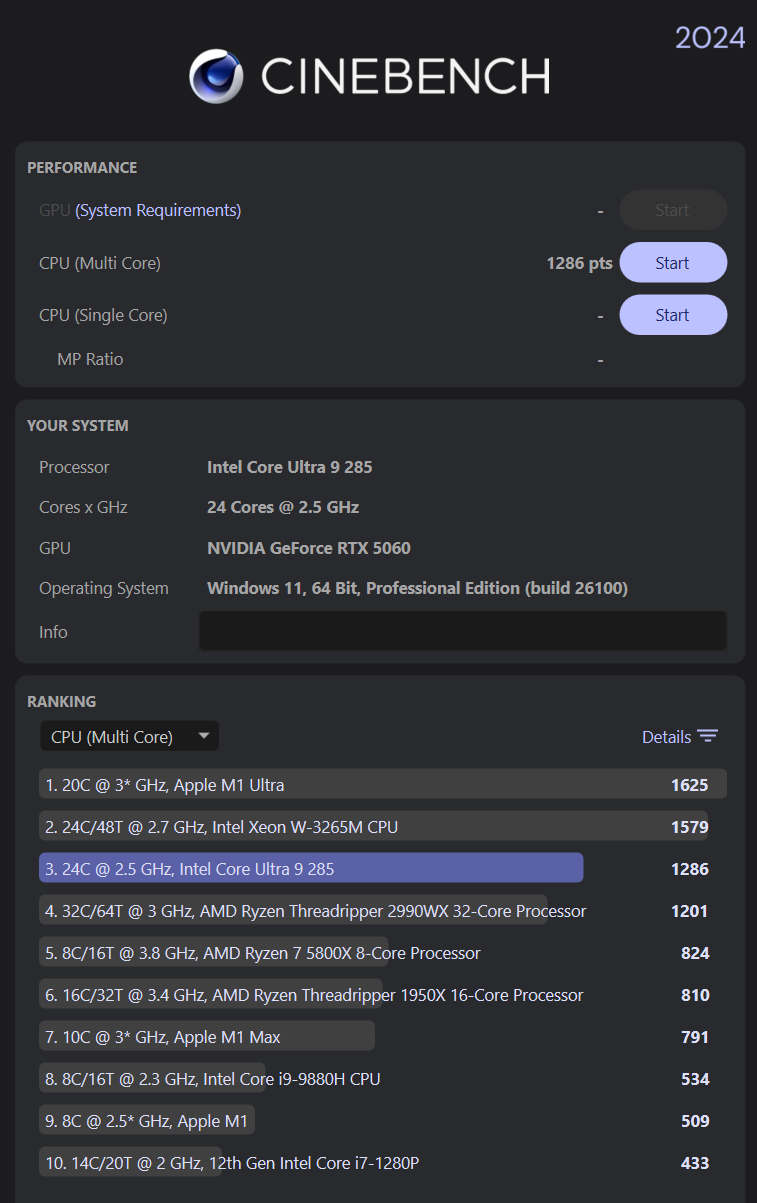Viewport: 757px width, 1203px height.
Task: Click the disabled GPU Start button
Action: coord(673,210)
